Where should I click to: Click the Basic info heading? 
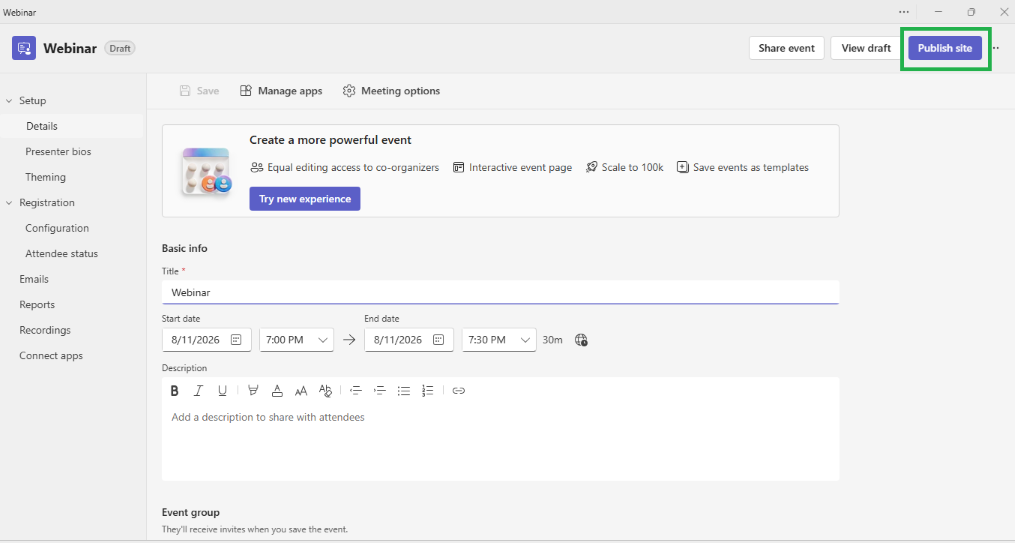(185, 248)
